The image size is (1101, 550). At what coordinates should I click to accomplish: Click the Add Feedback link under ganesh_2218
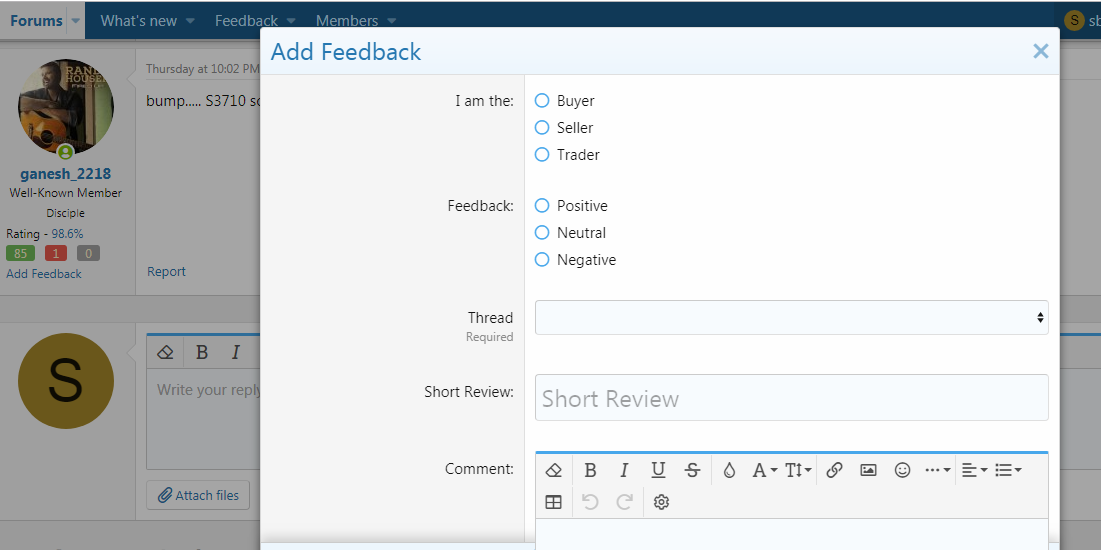(x=44, y=274)
